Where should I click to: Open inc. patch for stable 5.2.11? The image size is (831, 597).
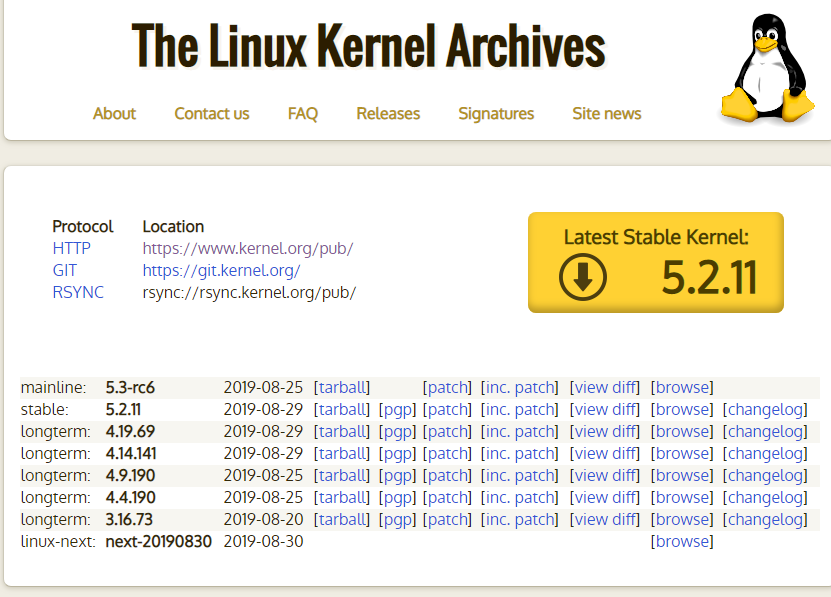click(x=519, y=409)
